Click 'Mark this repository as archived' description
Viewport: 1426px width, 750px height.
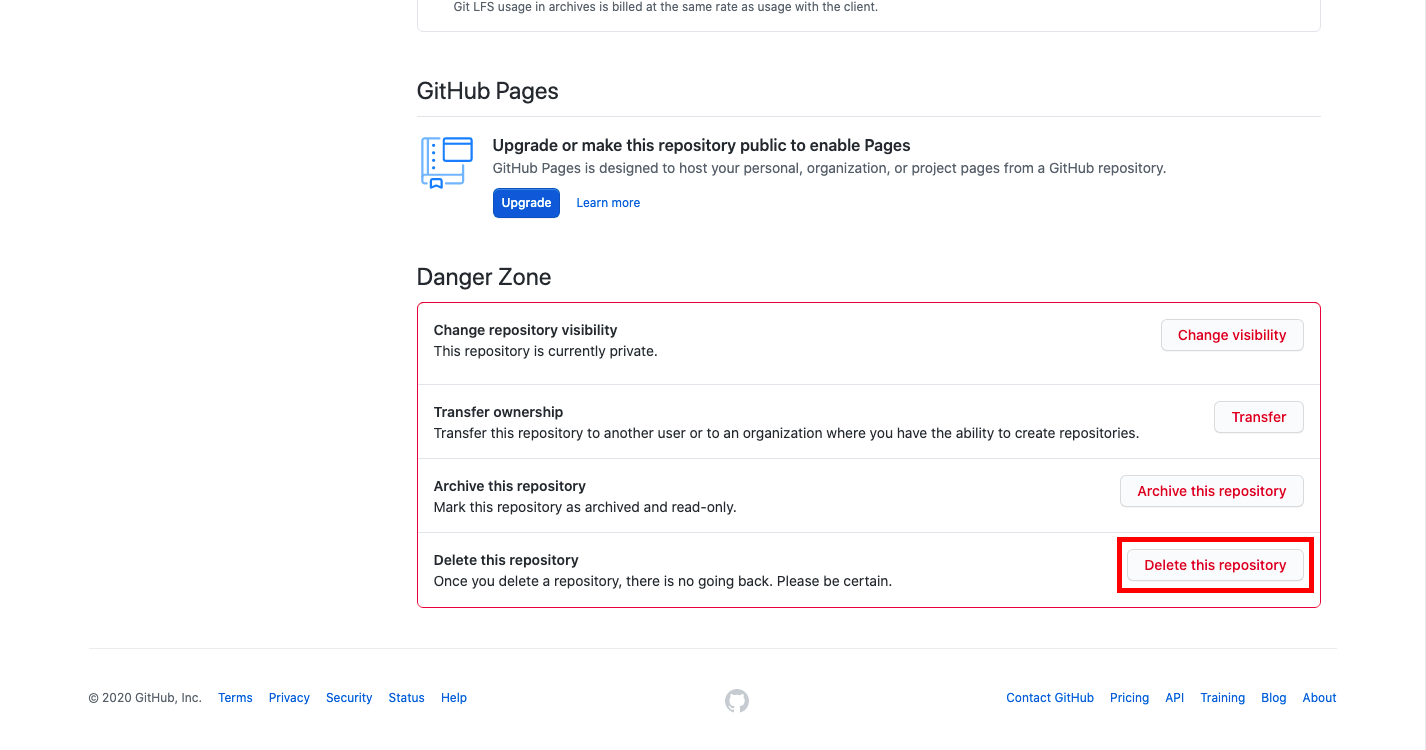pyautogui.click(x=584, y=508)
